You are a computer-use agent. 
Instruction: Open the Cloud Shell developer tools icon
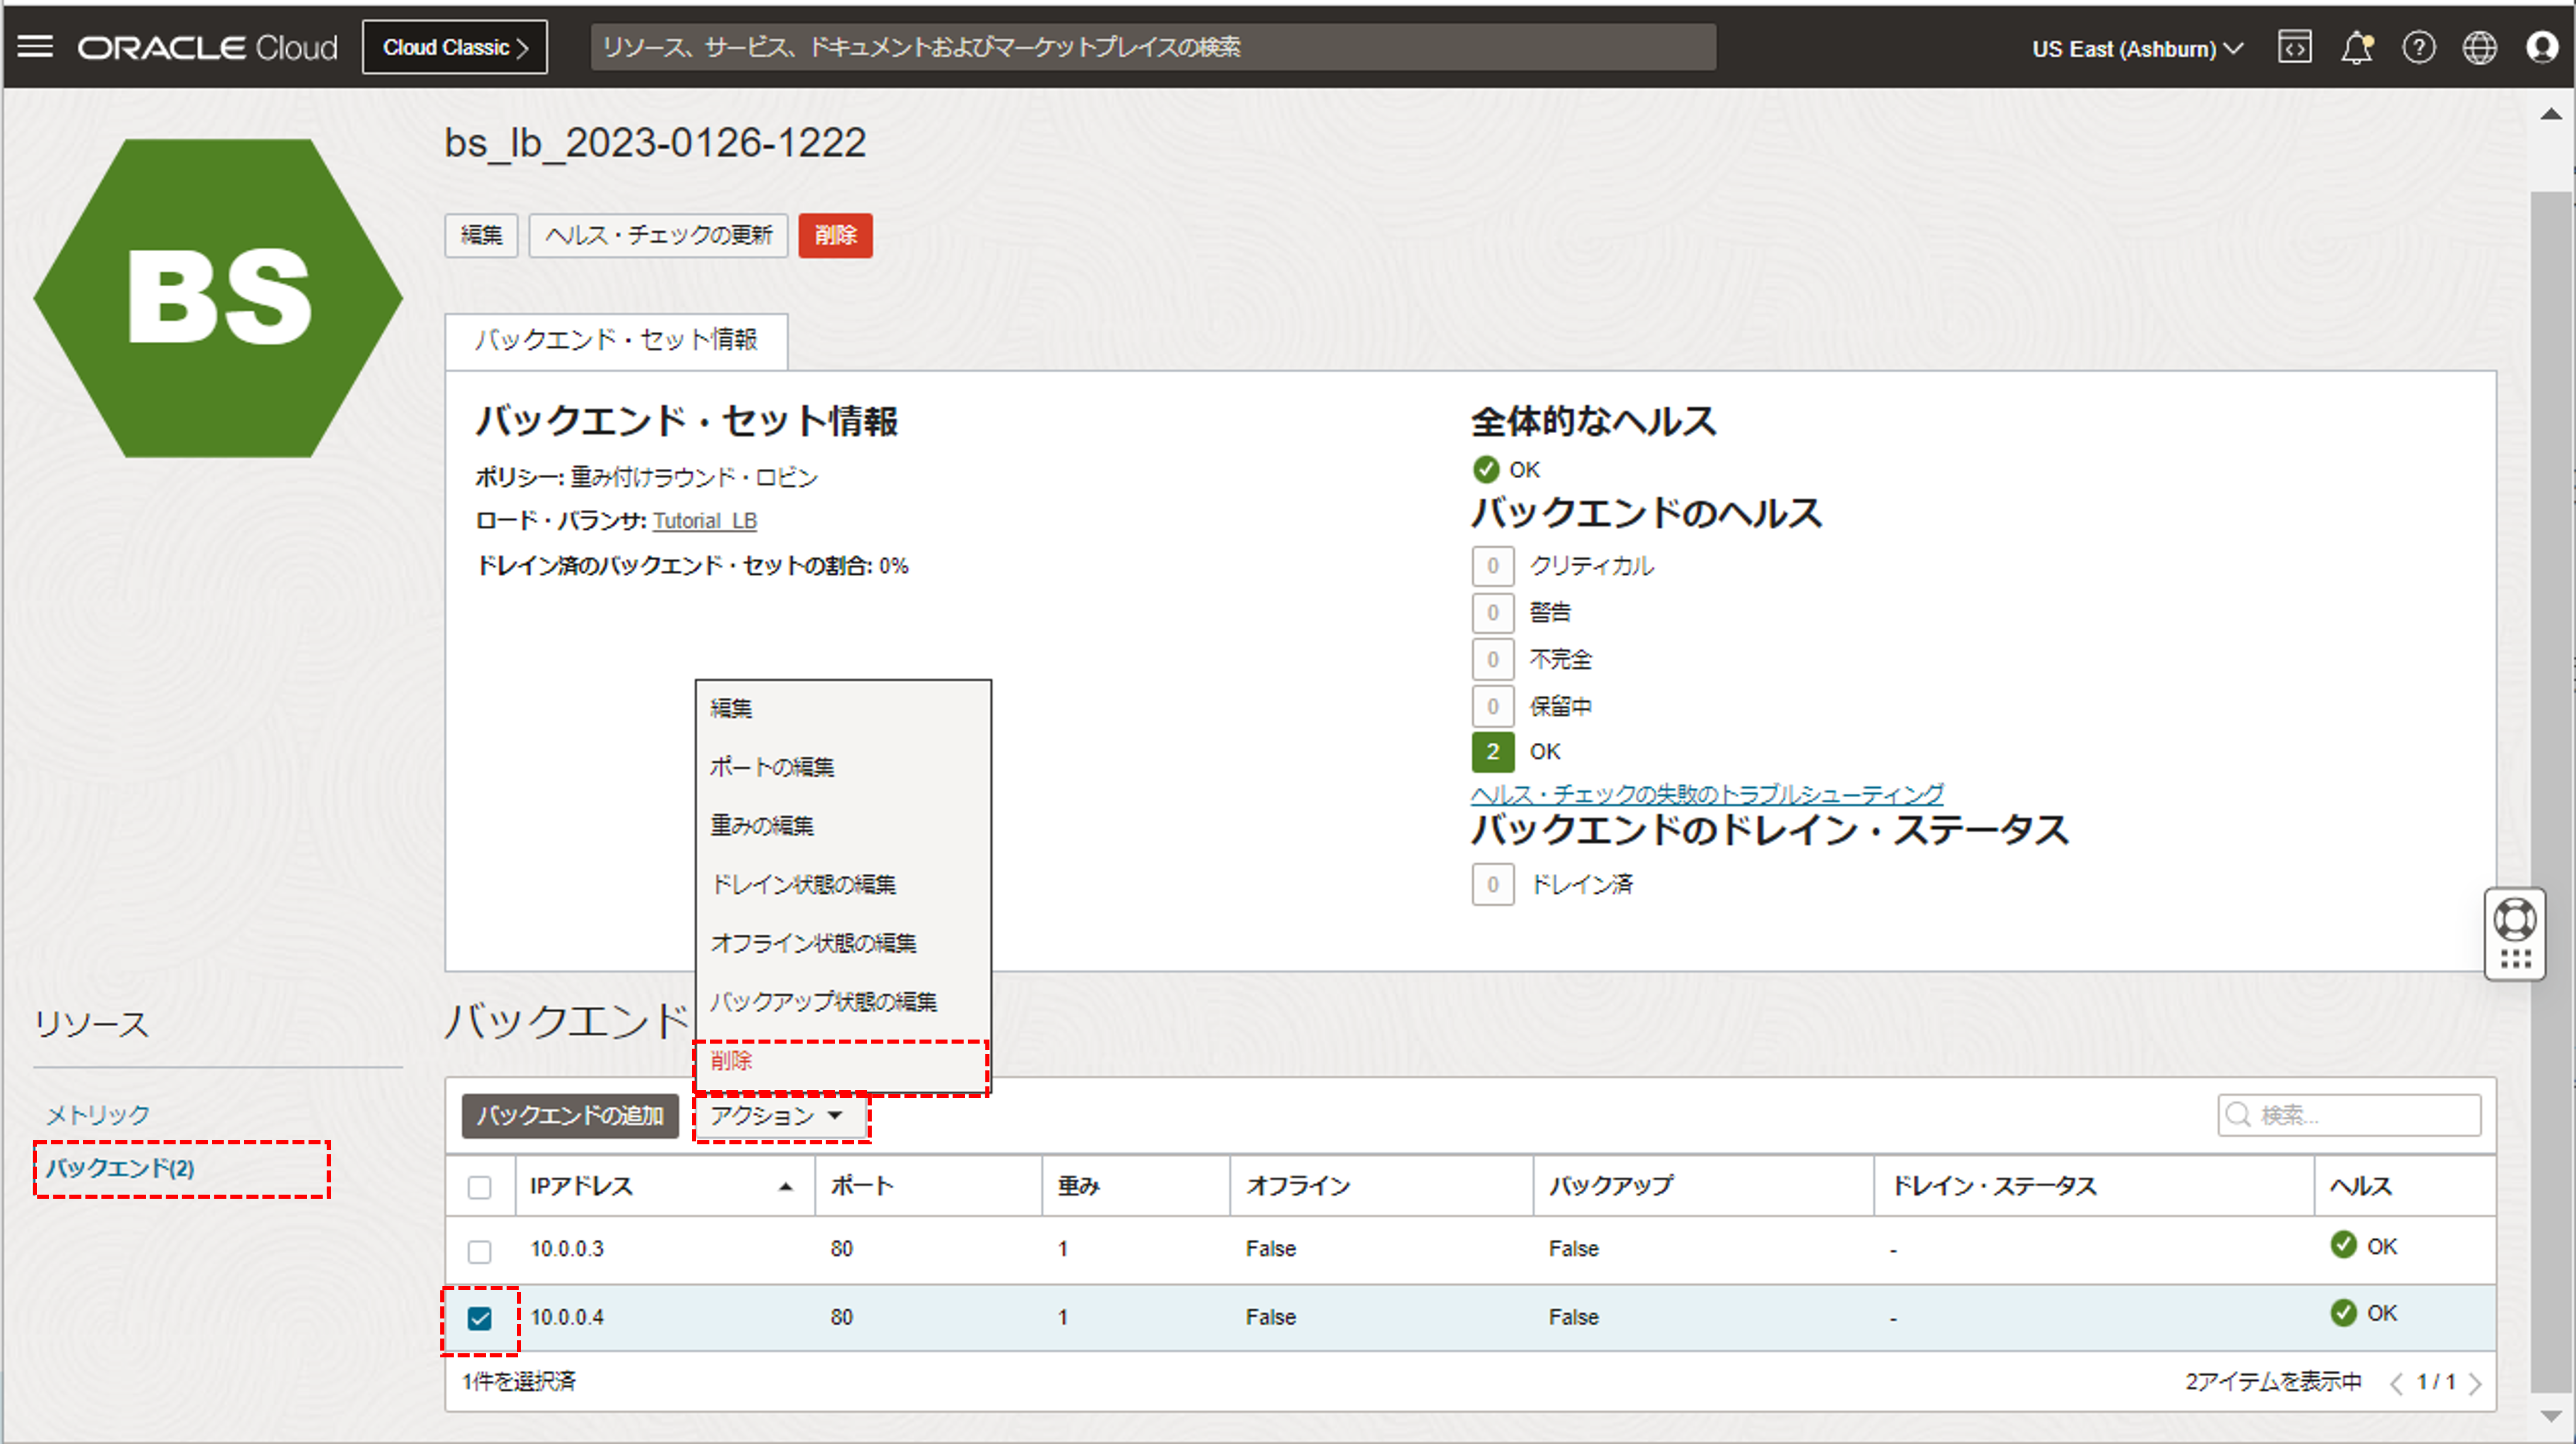coord(2294,47)
